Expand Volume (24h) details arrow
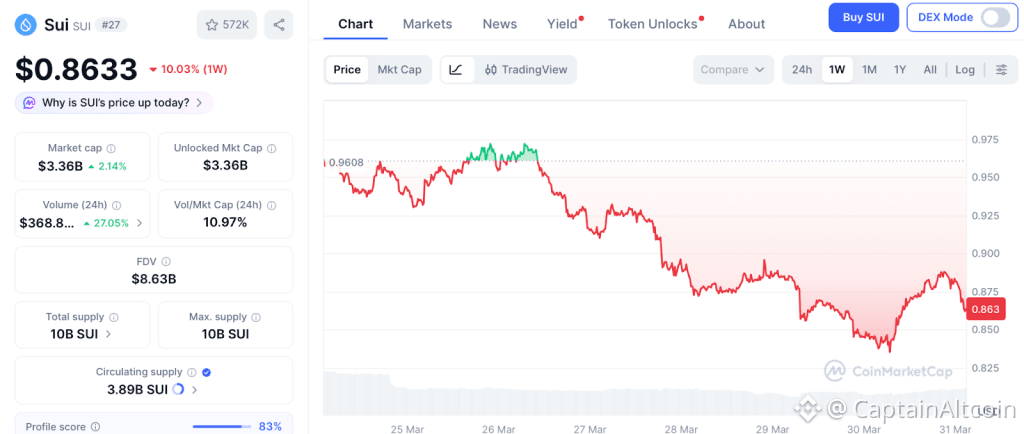This screenshot has height=434, width=1024. [139, 223]
